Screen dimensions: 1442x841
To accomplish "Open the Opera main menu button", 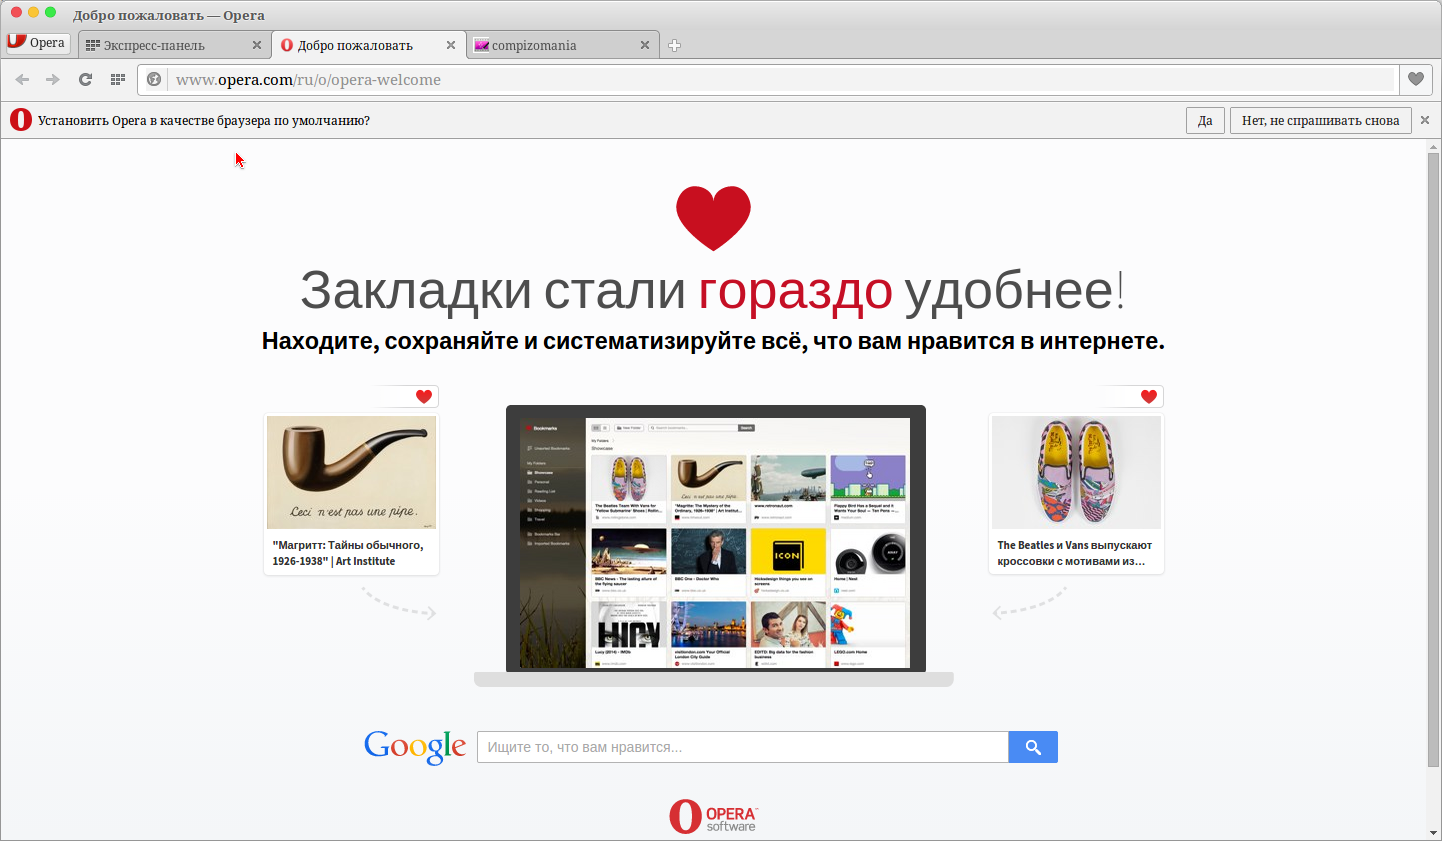I will (x=37, y=43).
